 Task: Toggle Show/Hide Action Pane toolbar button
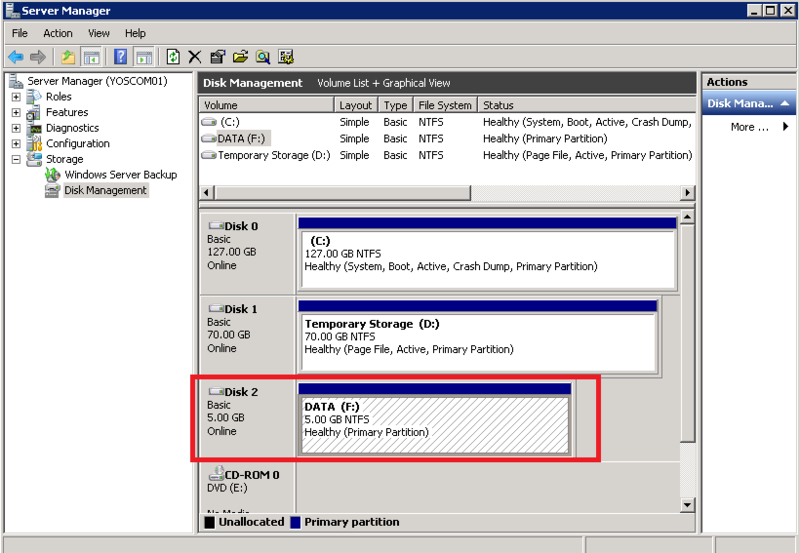coord(144,57)
